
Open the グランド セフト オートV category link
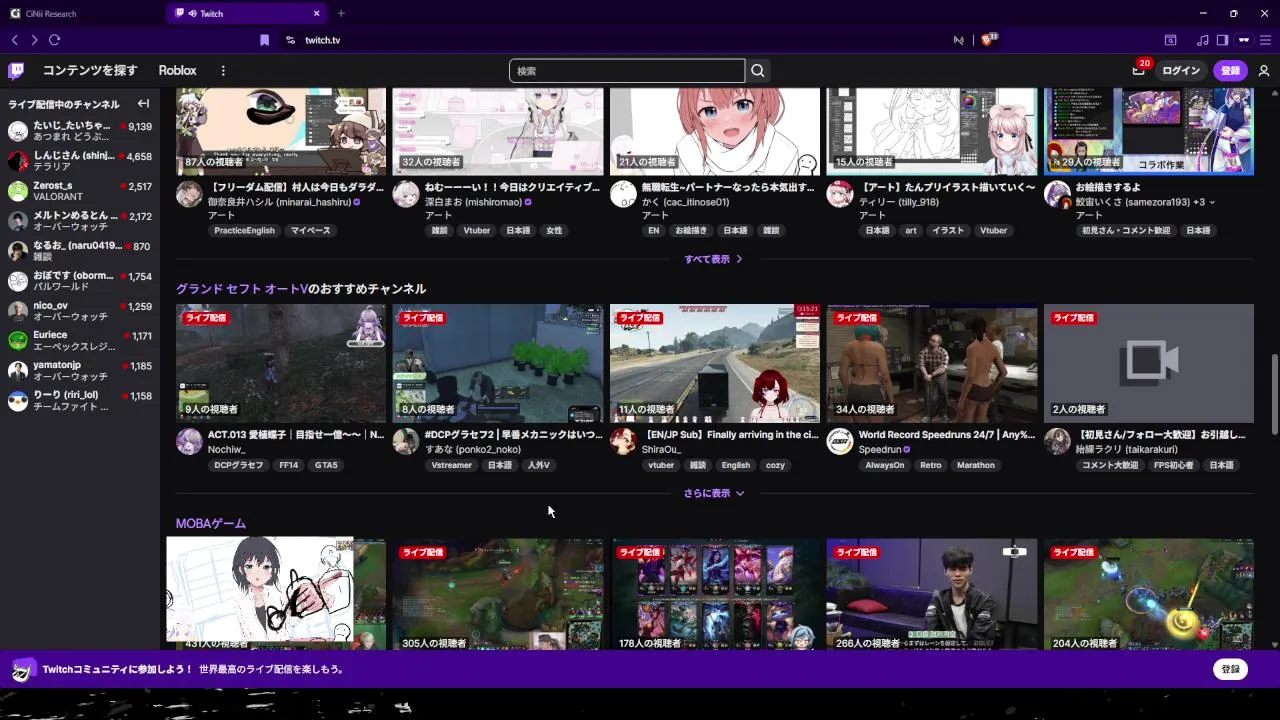coord(241,289)
